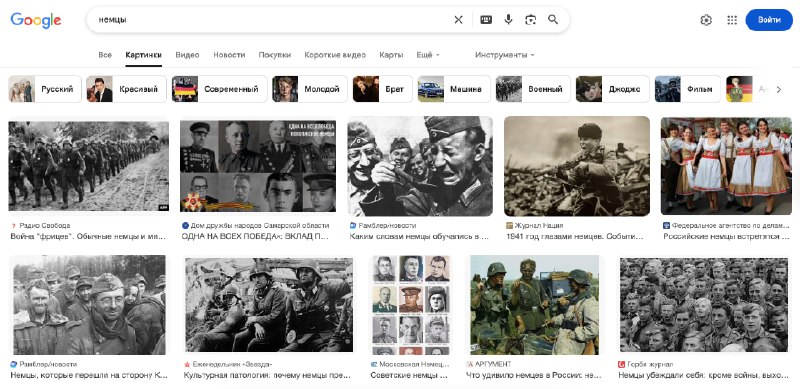The width and height of the screenshot is (800, 389).
Task: Open image above Немцы, которые перешли на сторону
Action: [88, 305]
